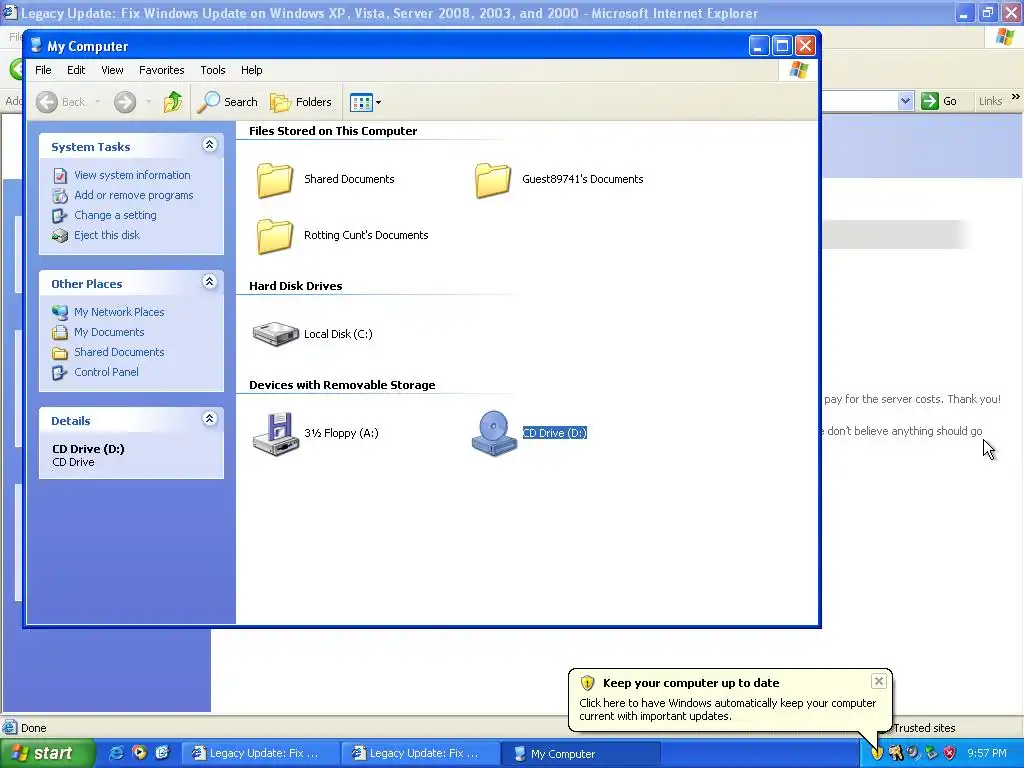Click the yellow Windows Update shield tray icon
The image size is (1024, 768).
tap(877, 753)
